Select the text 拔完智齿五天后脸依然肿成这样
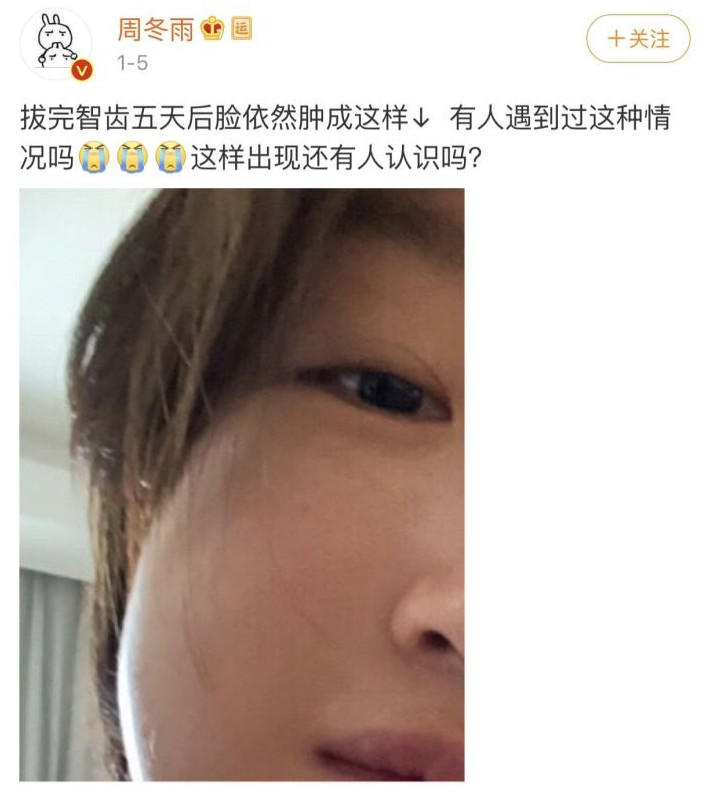 tap(214, 118)
